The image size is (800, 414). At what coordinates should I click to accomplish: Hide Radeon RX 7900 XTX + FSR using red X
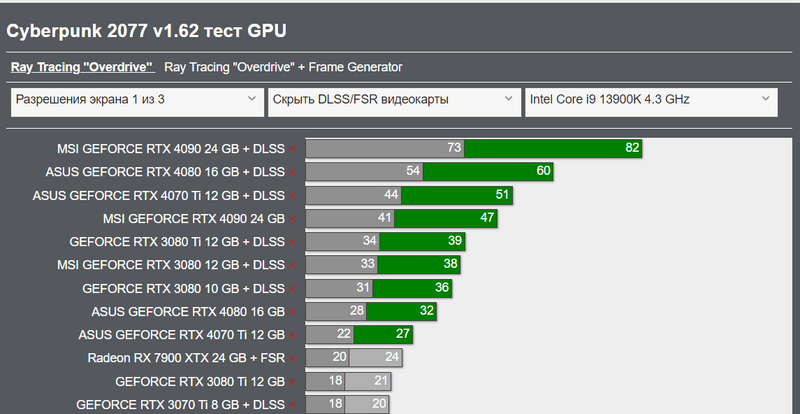point(293,358)
